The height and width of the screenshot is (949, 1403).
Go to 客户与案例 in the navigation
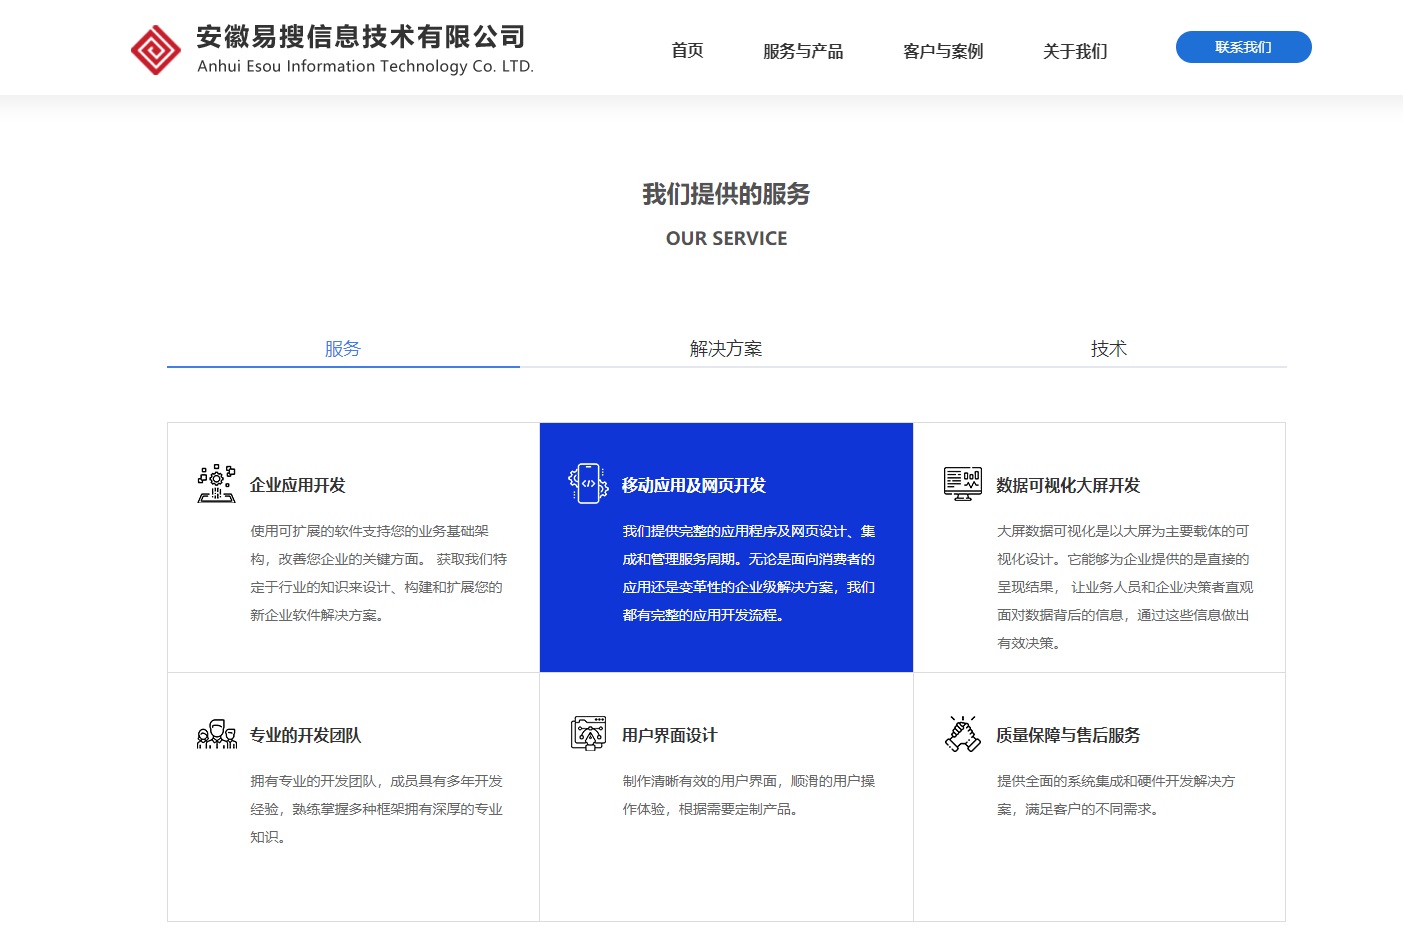[943, 51]
